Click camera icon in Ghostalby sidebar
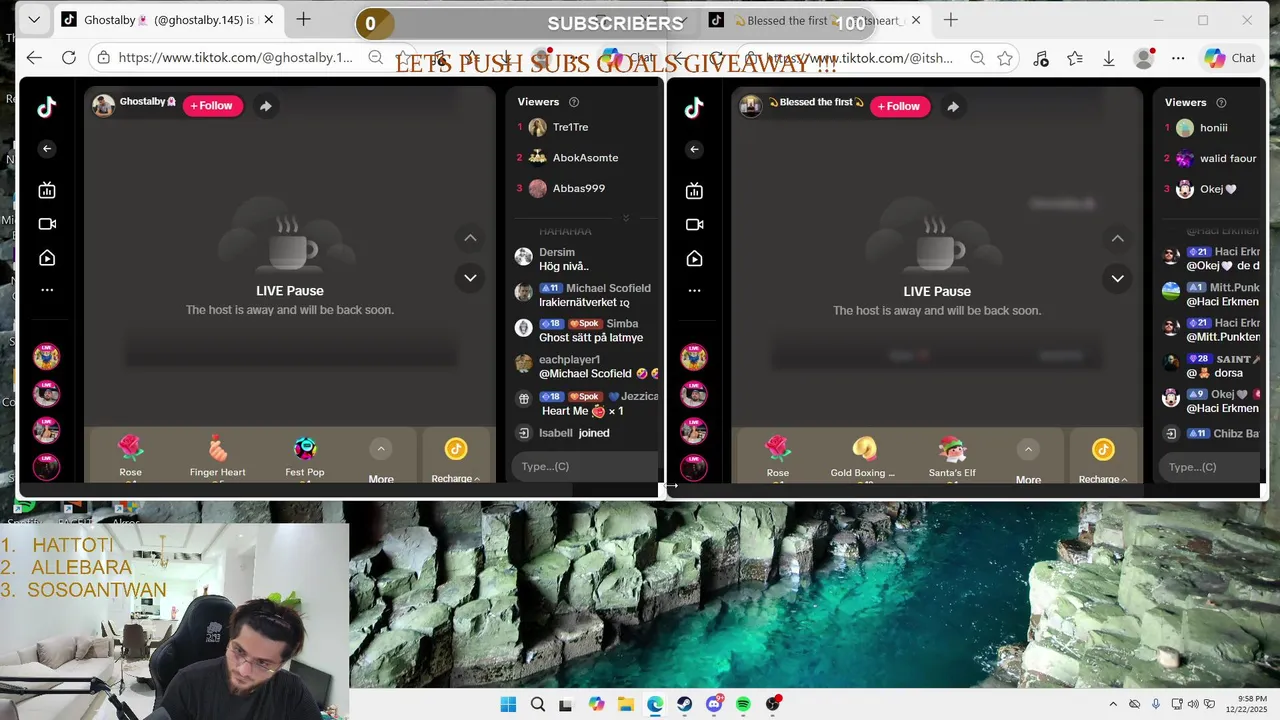Image resolution: width=1280 pixels, height=720 pixels. tap(47, 224)
